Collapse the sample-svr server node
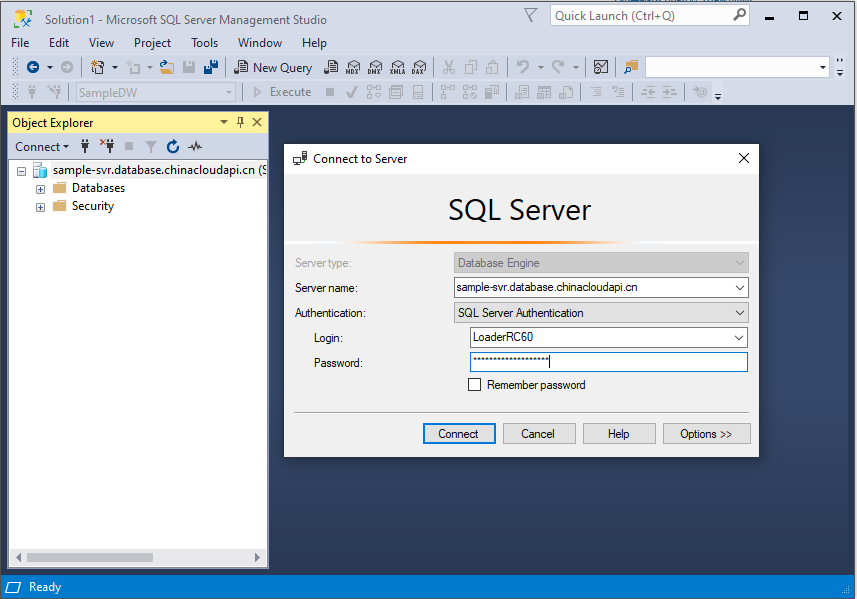The height and width of the screenshot is (599, 857). pos(22,171)
